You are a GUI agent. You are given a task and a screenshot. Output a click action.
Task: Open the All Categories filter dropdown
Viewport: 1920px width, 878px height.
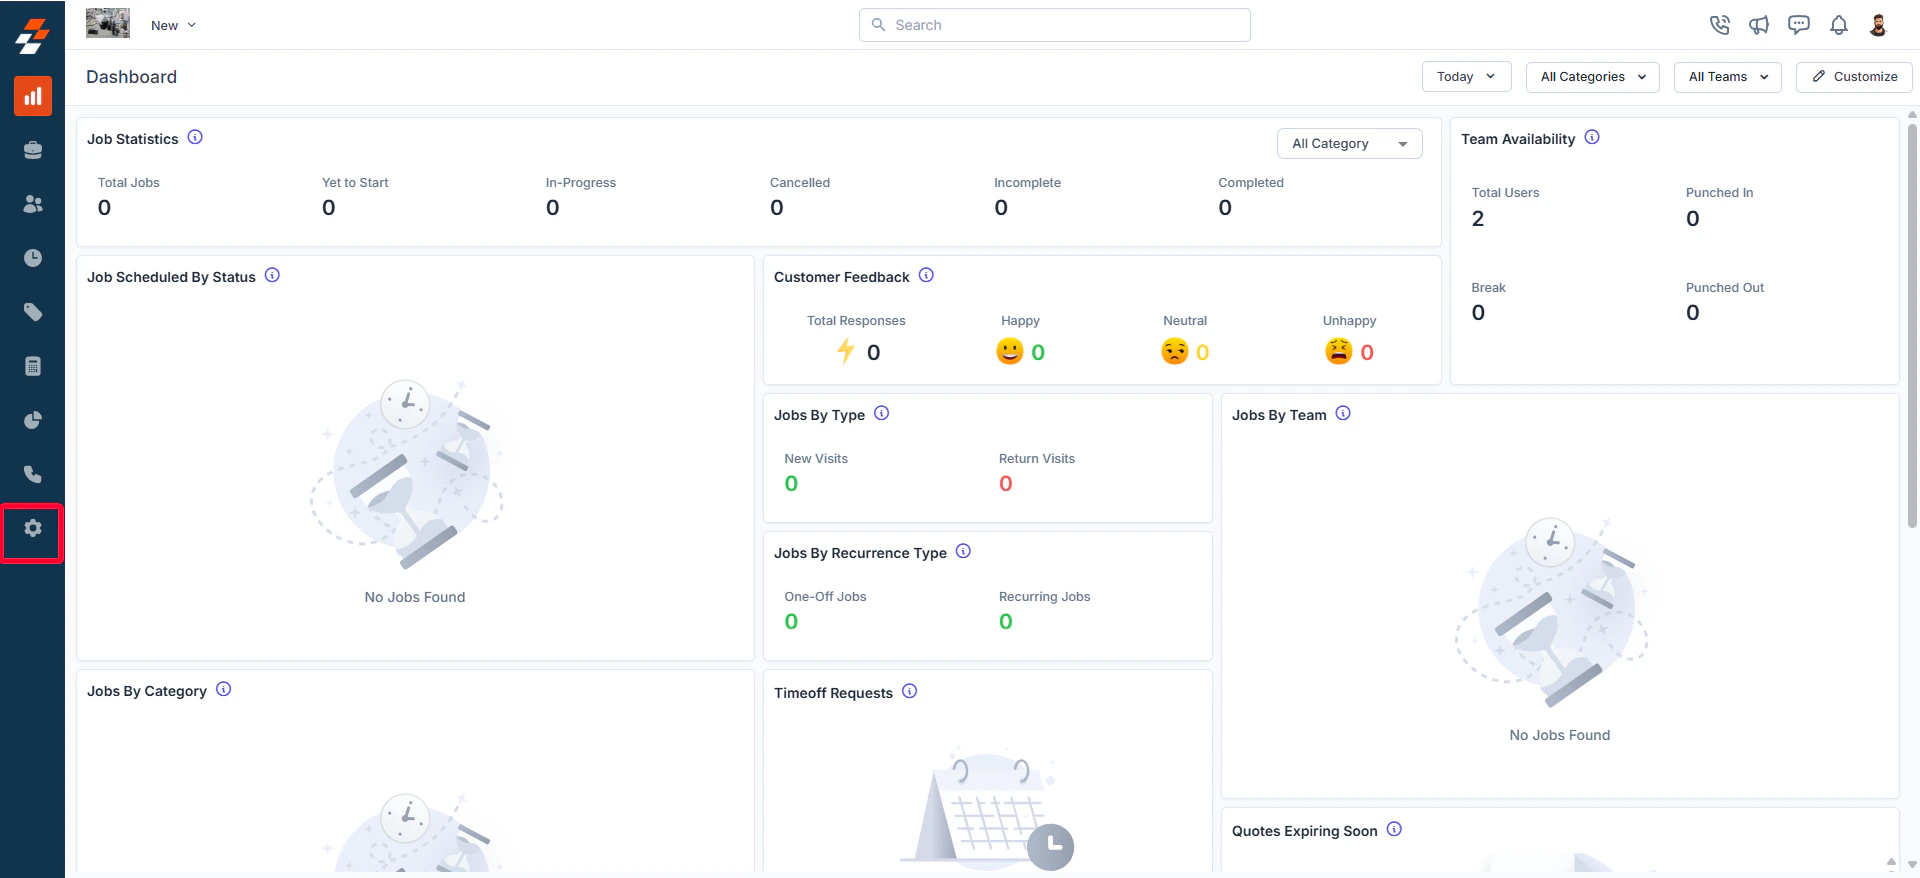[x=1592, y=77]
